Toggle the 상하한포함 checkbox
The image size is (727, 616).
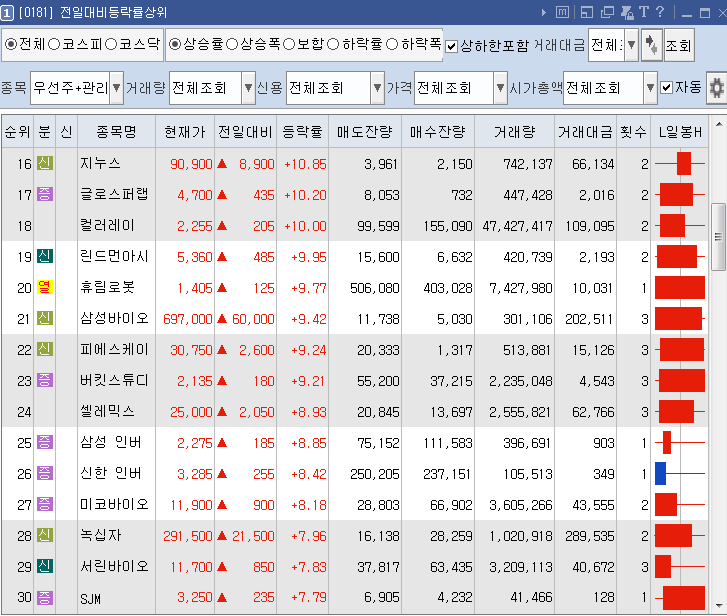coord(451,46)
